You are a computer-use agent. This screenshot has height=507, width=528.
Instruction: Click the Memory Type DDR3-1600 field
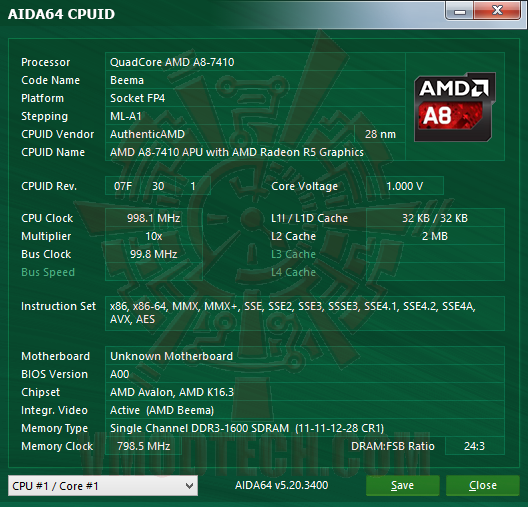(x=305, y=428)
